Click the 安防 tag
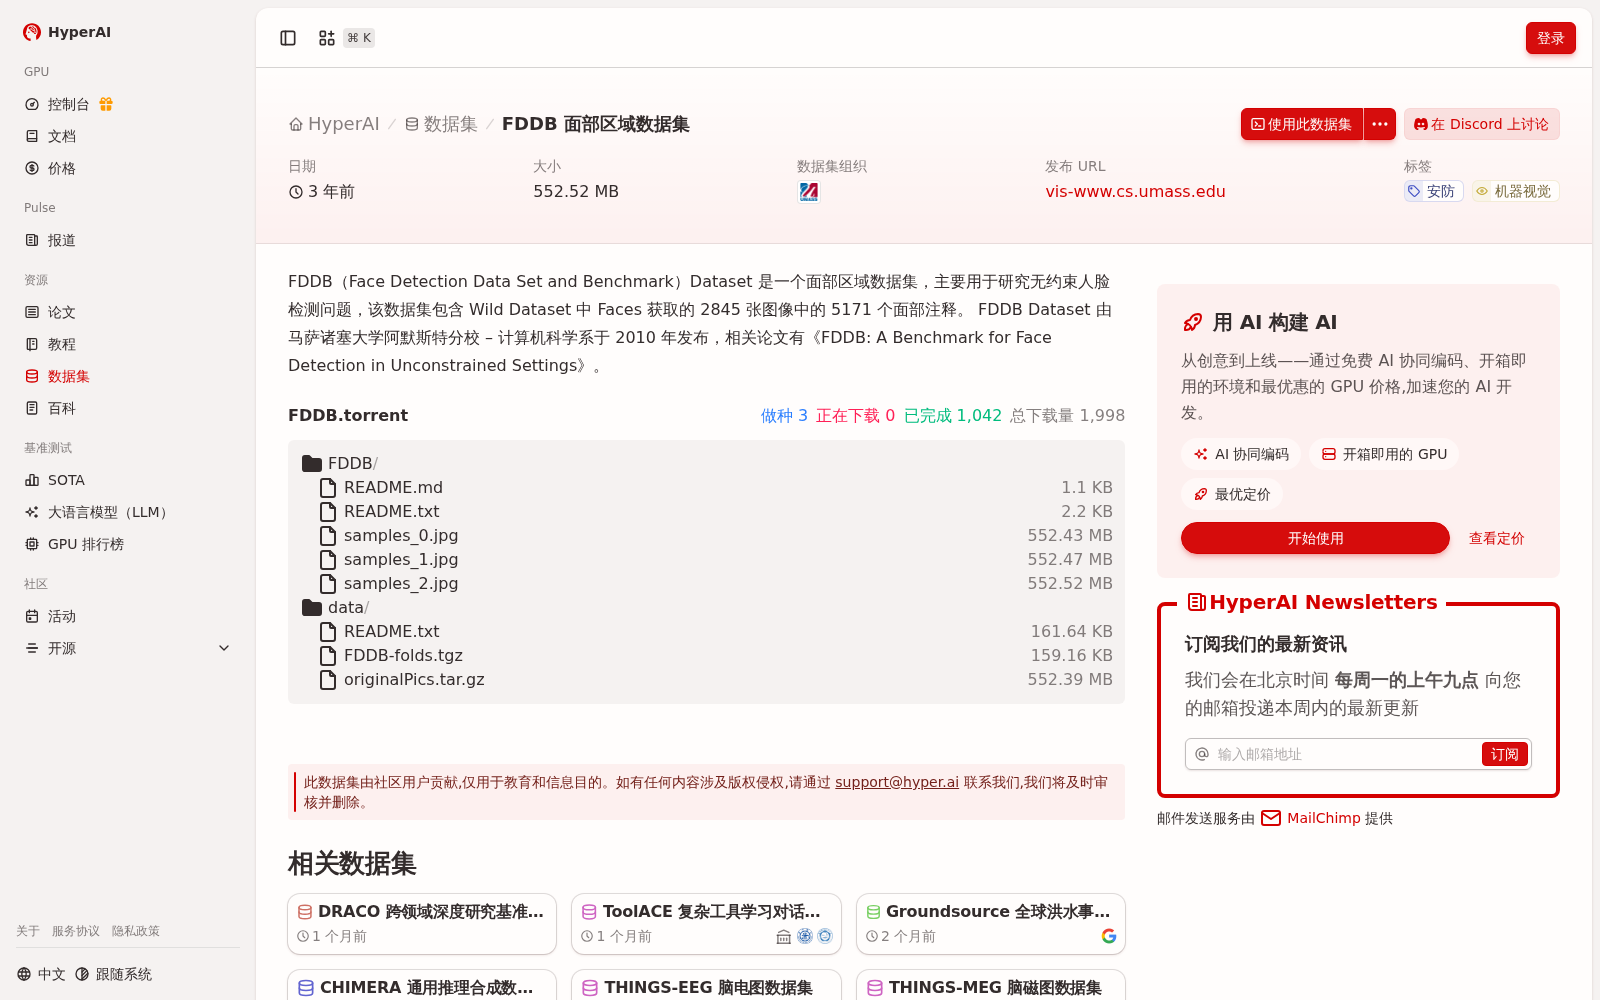Image resolution: width=1600 pixels, height=1000 pixels. click(1433, 191)
